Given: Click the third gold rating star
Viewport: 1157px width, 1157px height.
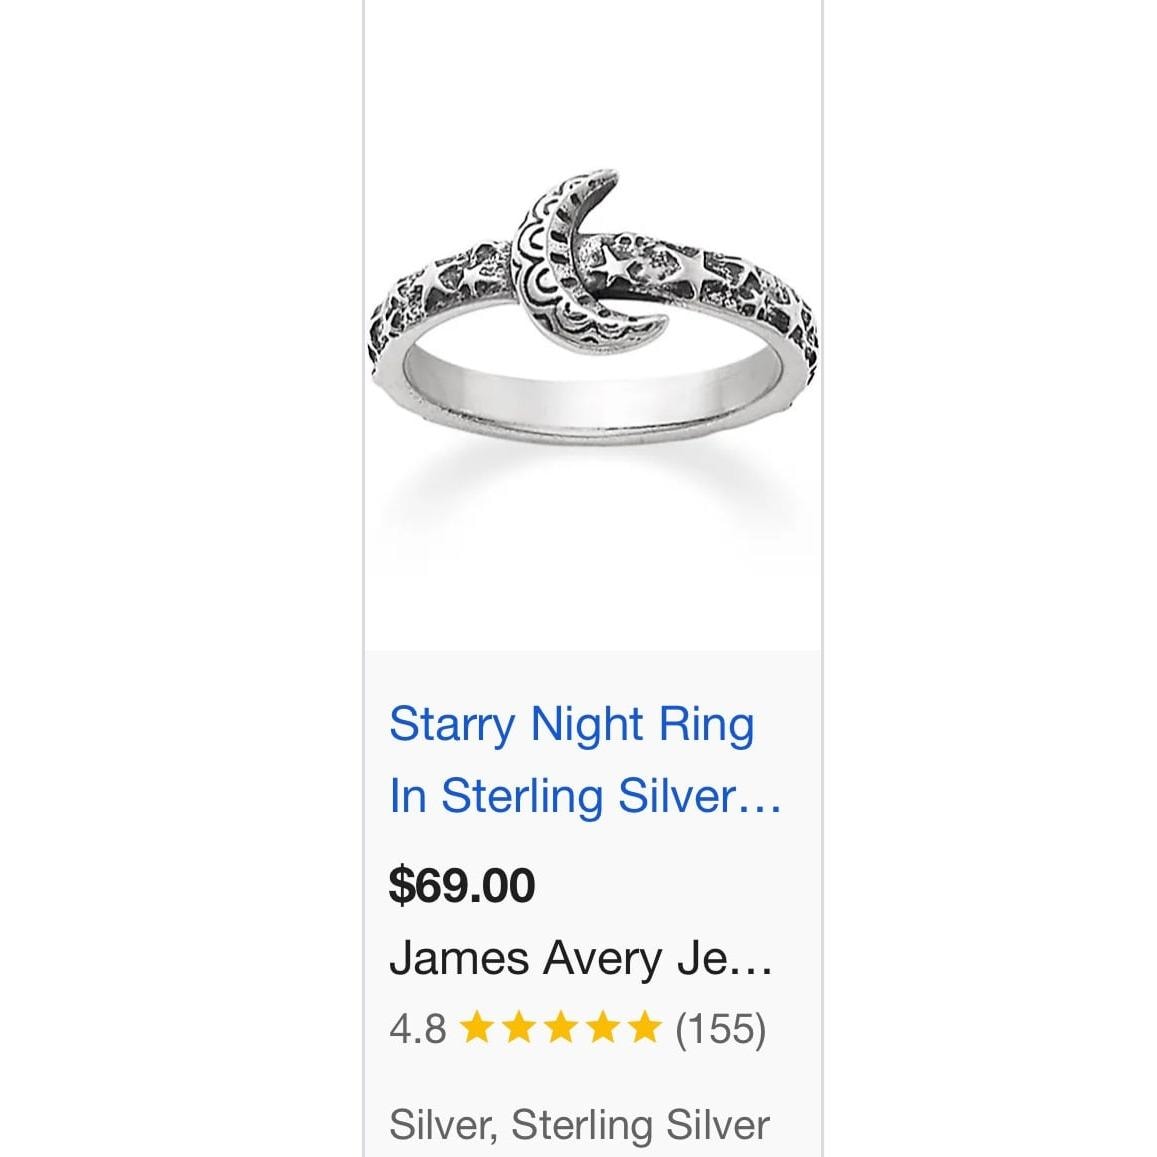Looking at the screenshot, I should pos(562,1027).
